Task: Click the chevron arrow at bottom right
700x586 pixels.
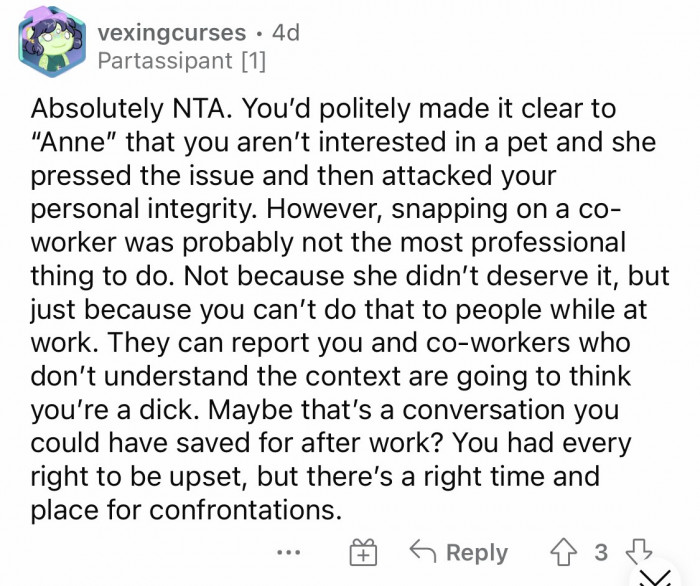Action: pos(655,577)
